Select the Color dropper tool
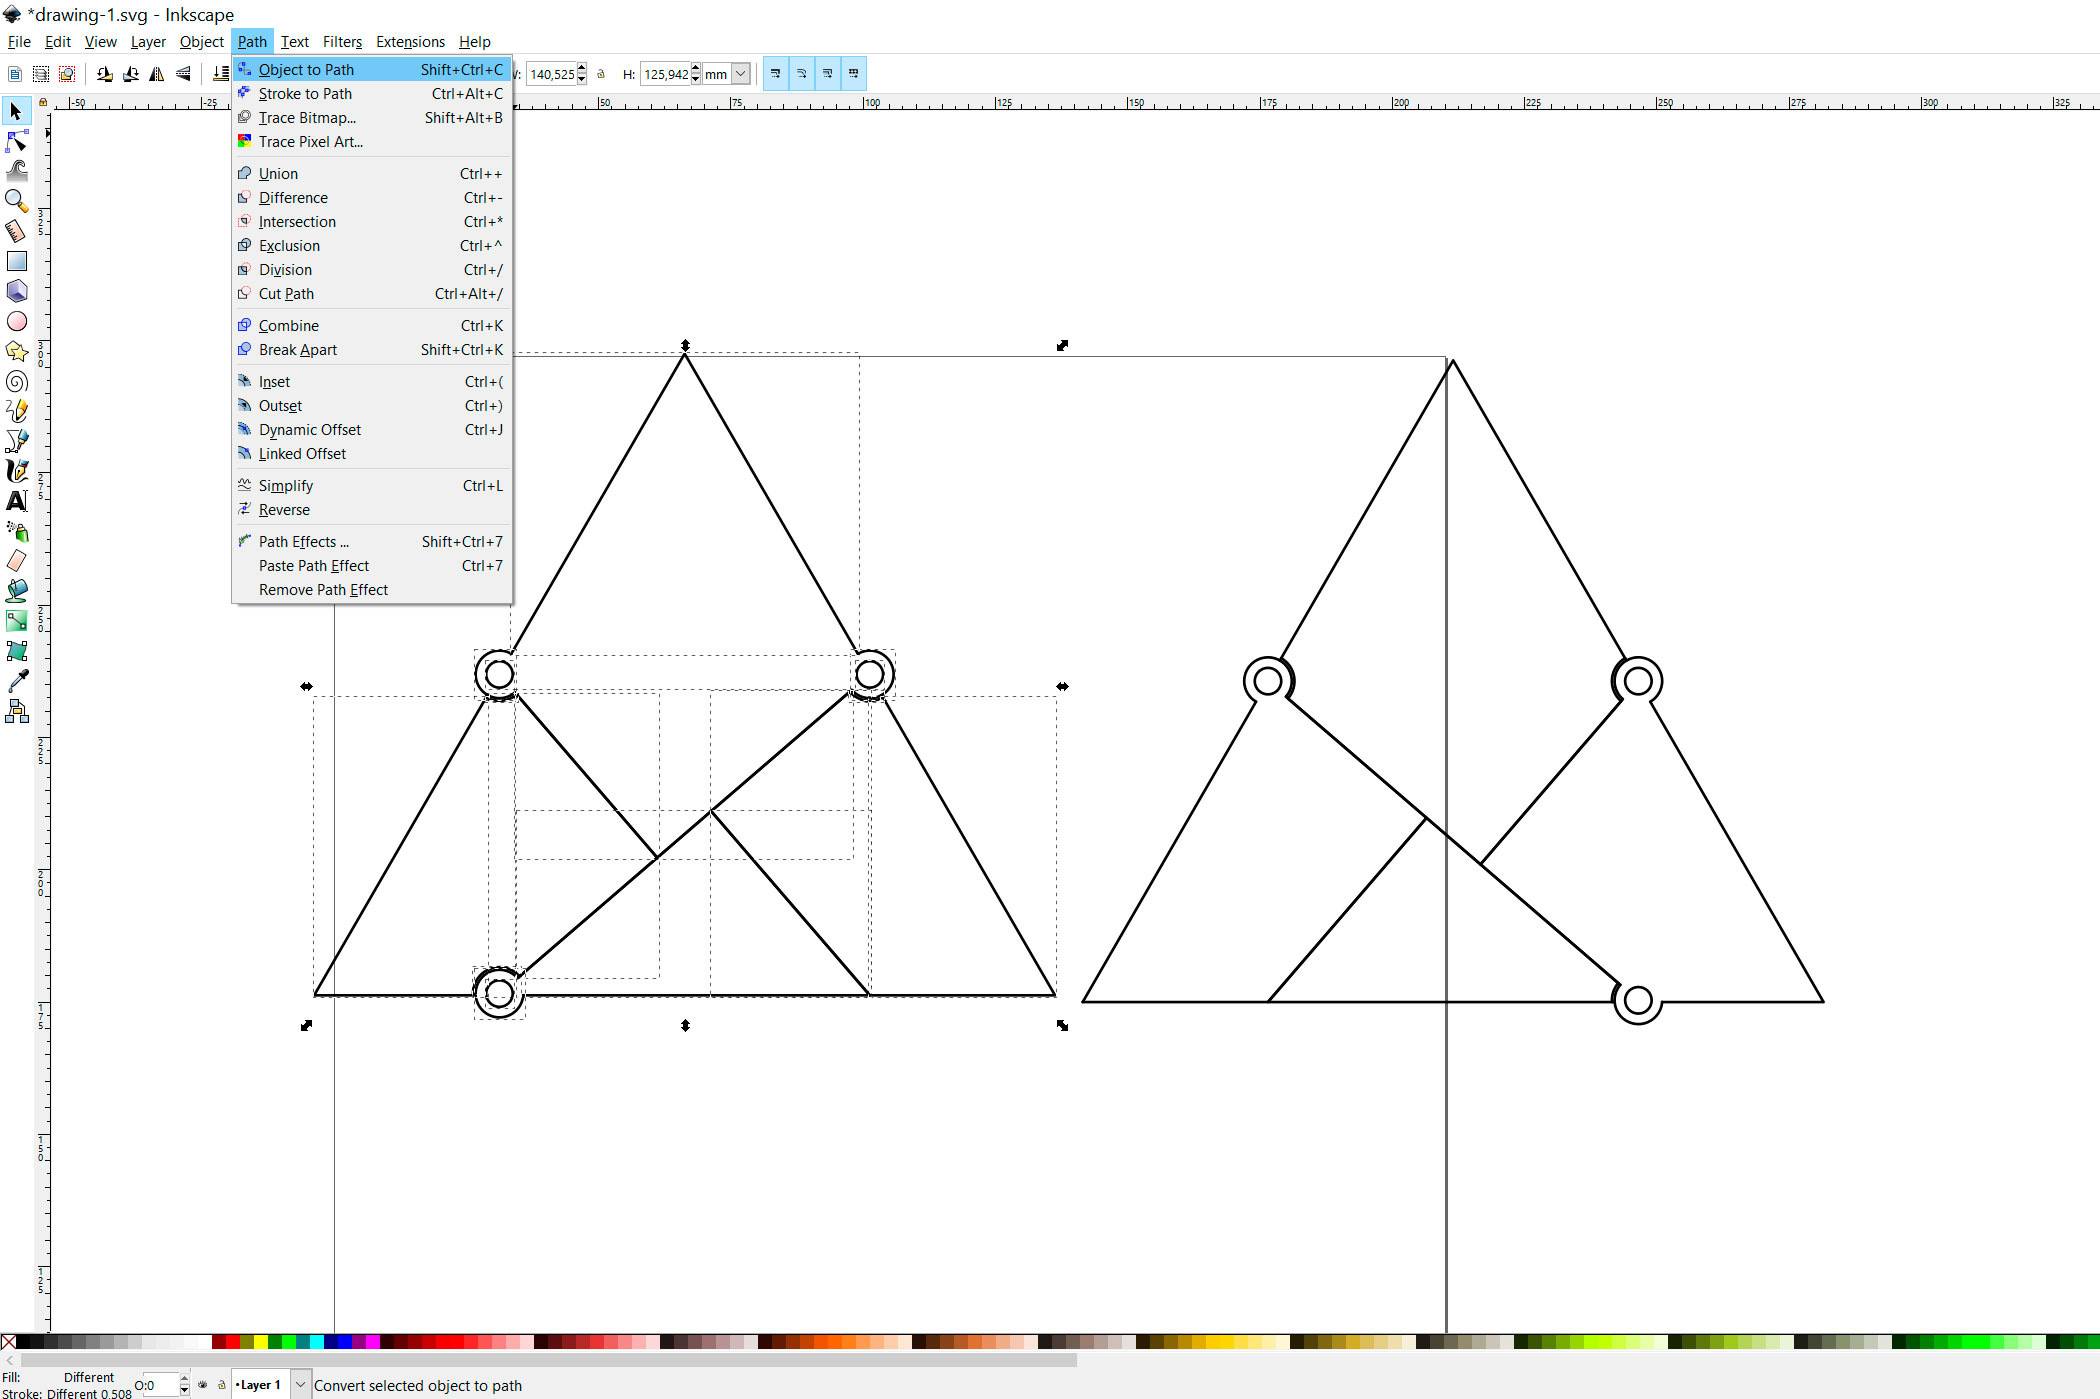Image resolution: width=2100 pixels, height=1399 pixels. click(16, 681)
